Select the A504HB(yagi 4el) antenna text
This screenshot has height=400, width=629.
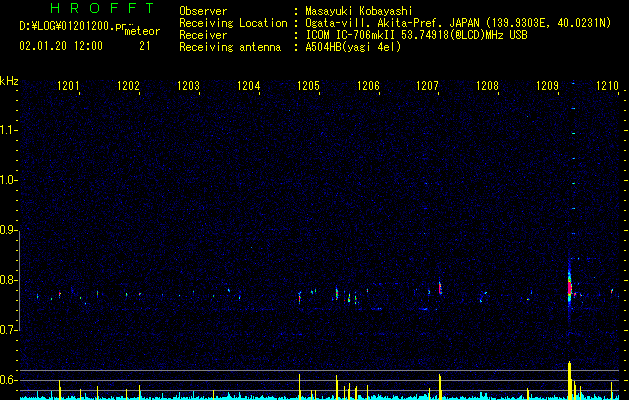click(353, 47)
